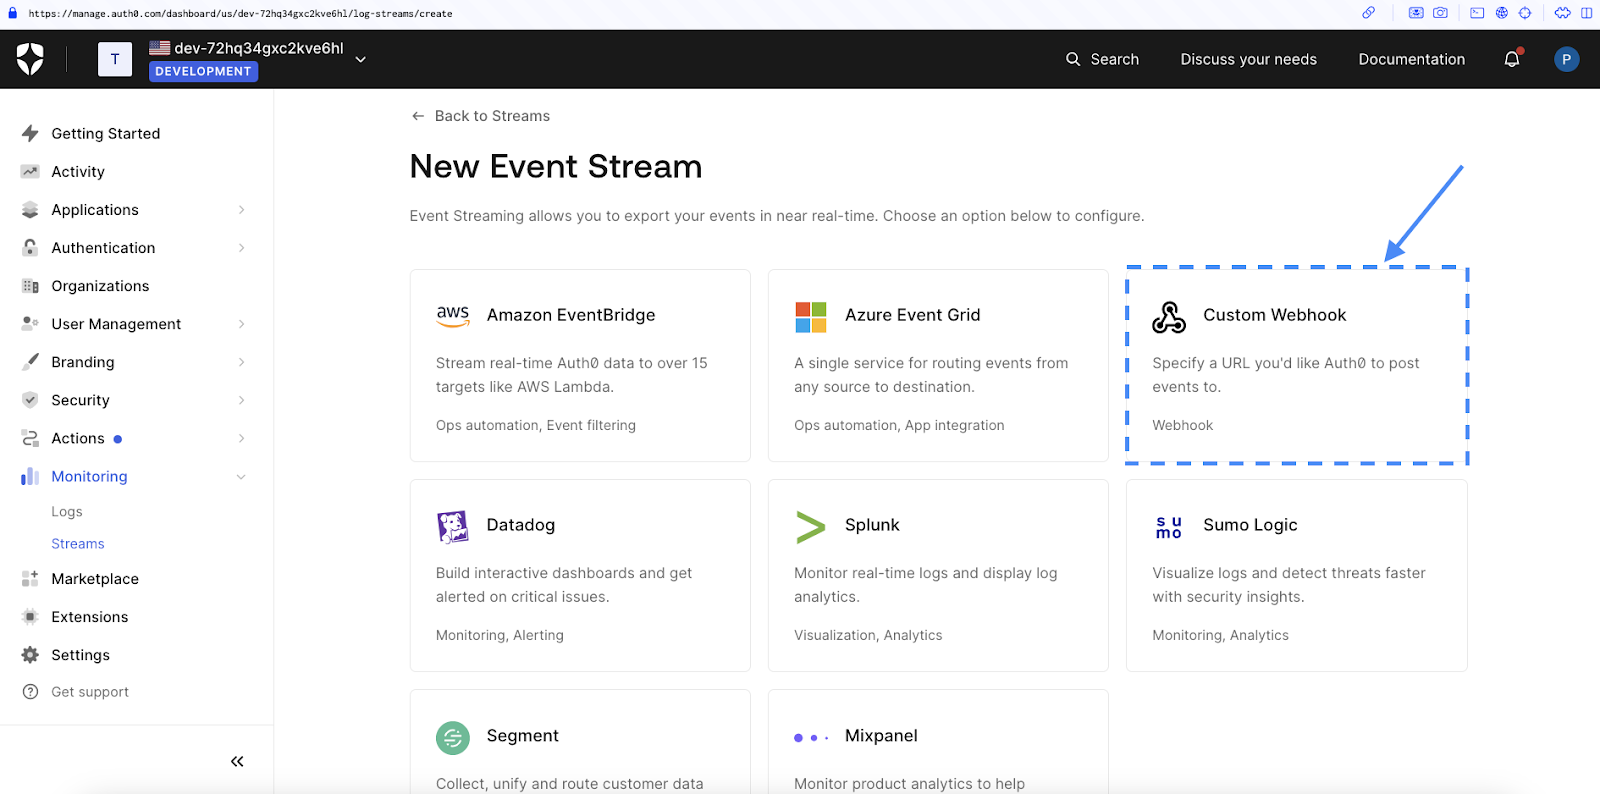Image resolution: width=1600 pixels, height=794 pixels.
Task: Click the Getting Started lightning icon
Action: coord(30,134)
